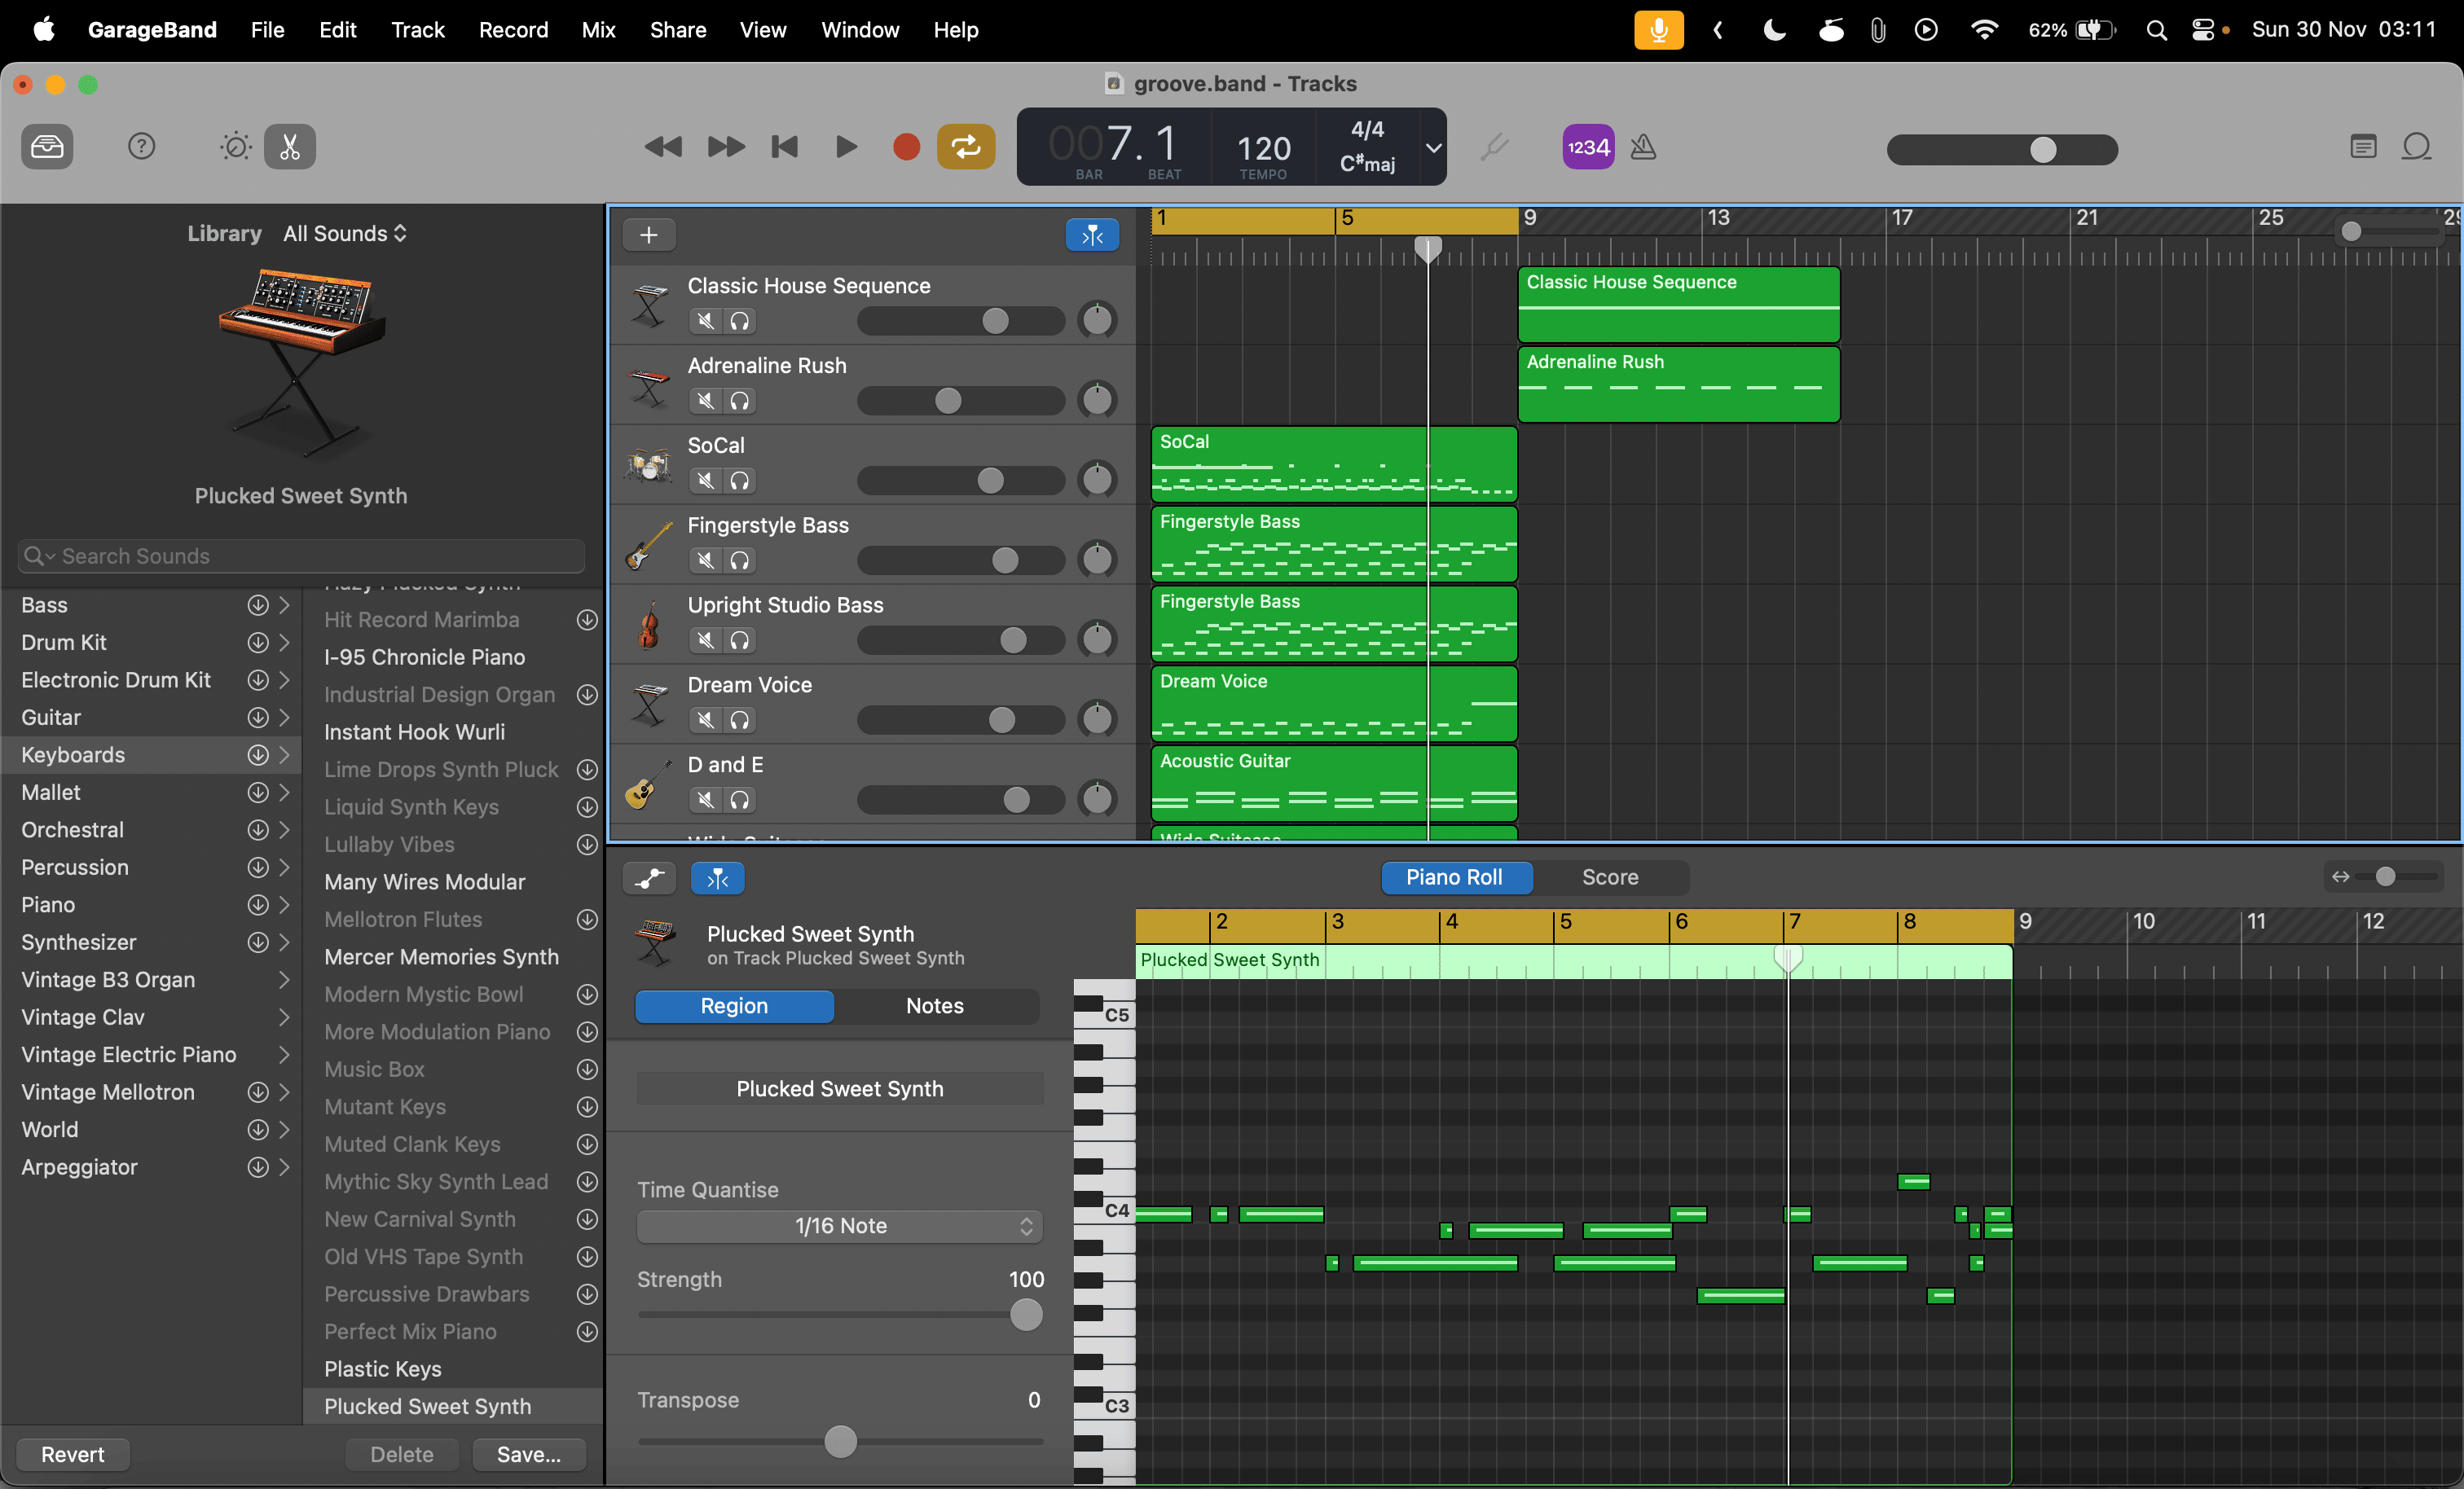This screenshot has width=2464, height=1489.
Task: Click the editor automation curve button
Action: click(x=649, y=878)
